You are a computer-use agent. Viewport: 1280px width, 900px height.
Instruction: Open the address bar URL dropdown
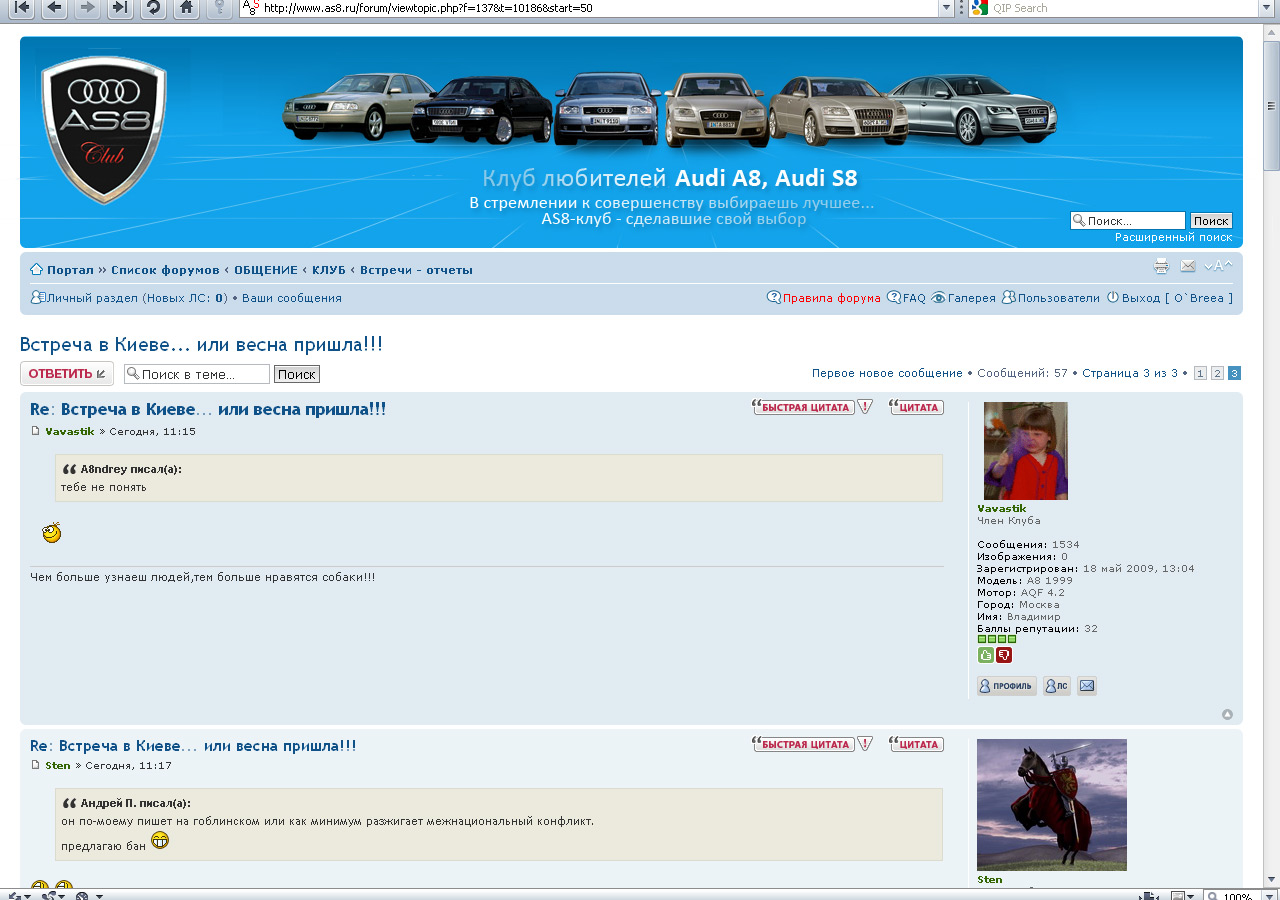click(x=946, y=8)
